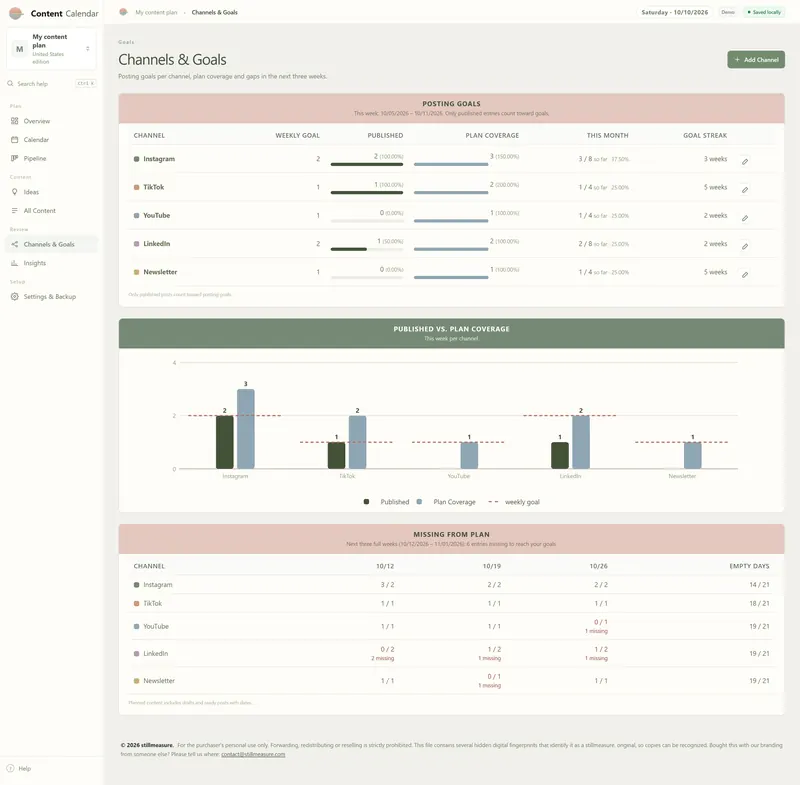Viewport: 800px width, 785px height.
Task: Edit the Instagram channel goal
Action: point(745,162)
